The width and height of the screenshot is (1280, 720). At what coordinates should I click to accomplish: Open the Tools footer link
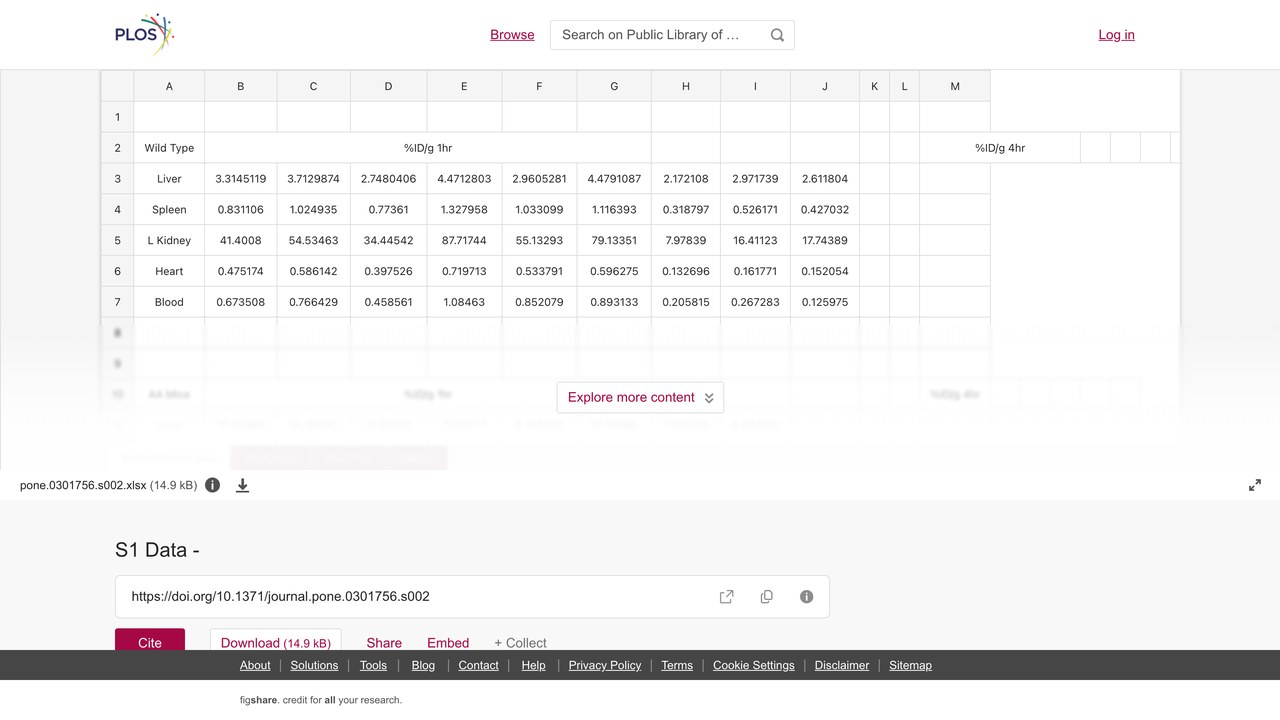373,665
